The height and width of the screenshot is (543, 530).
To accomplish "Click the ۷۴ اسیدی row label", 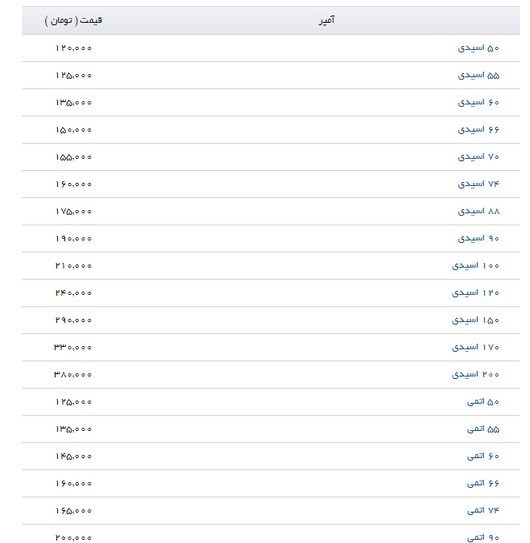I will tap(478, 184).
